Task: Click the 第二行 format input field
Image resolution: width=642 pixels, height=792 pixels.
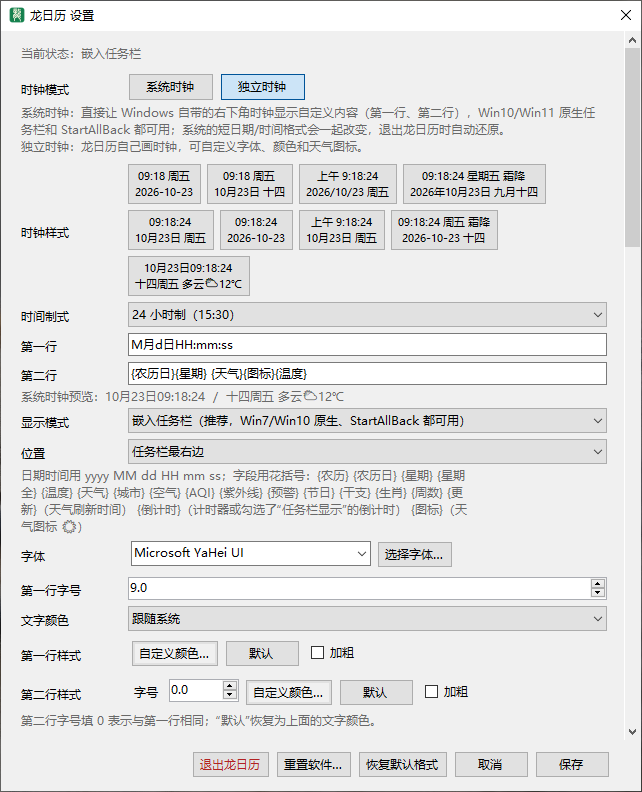Action: (x=367, y=374)
